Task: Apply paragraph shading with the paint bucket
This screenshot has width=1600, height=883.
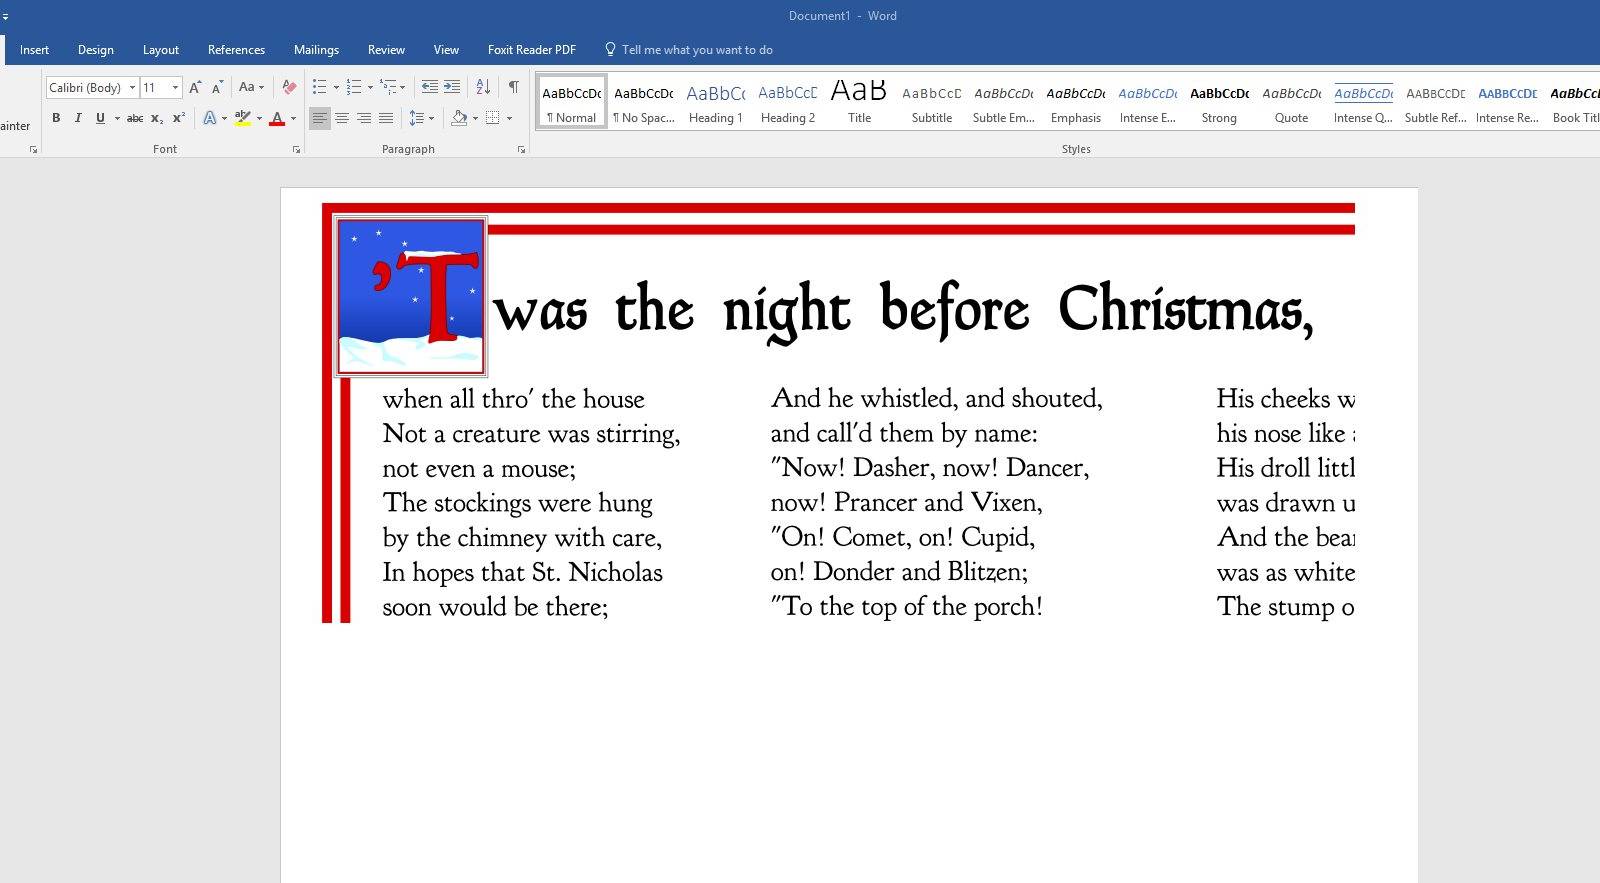Action: pyautogui.click(x=459, y=118)
